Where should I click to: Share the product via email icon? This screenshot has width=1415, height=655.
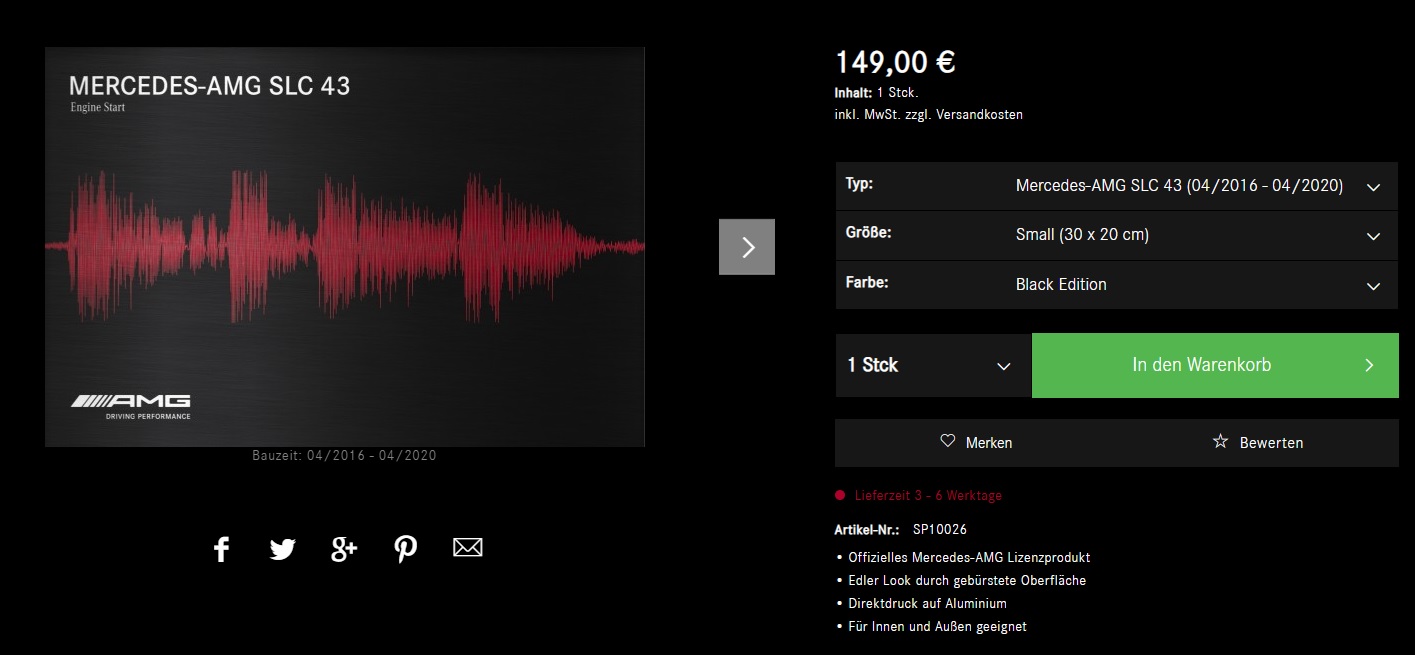[x=467, y=548]
